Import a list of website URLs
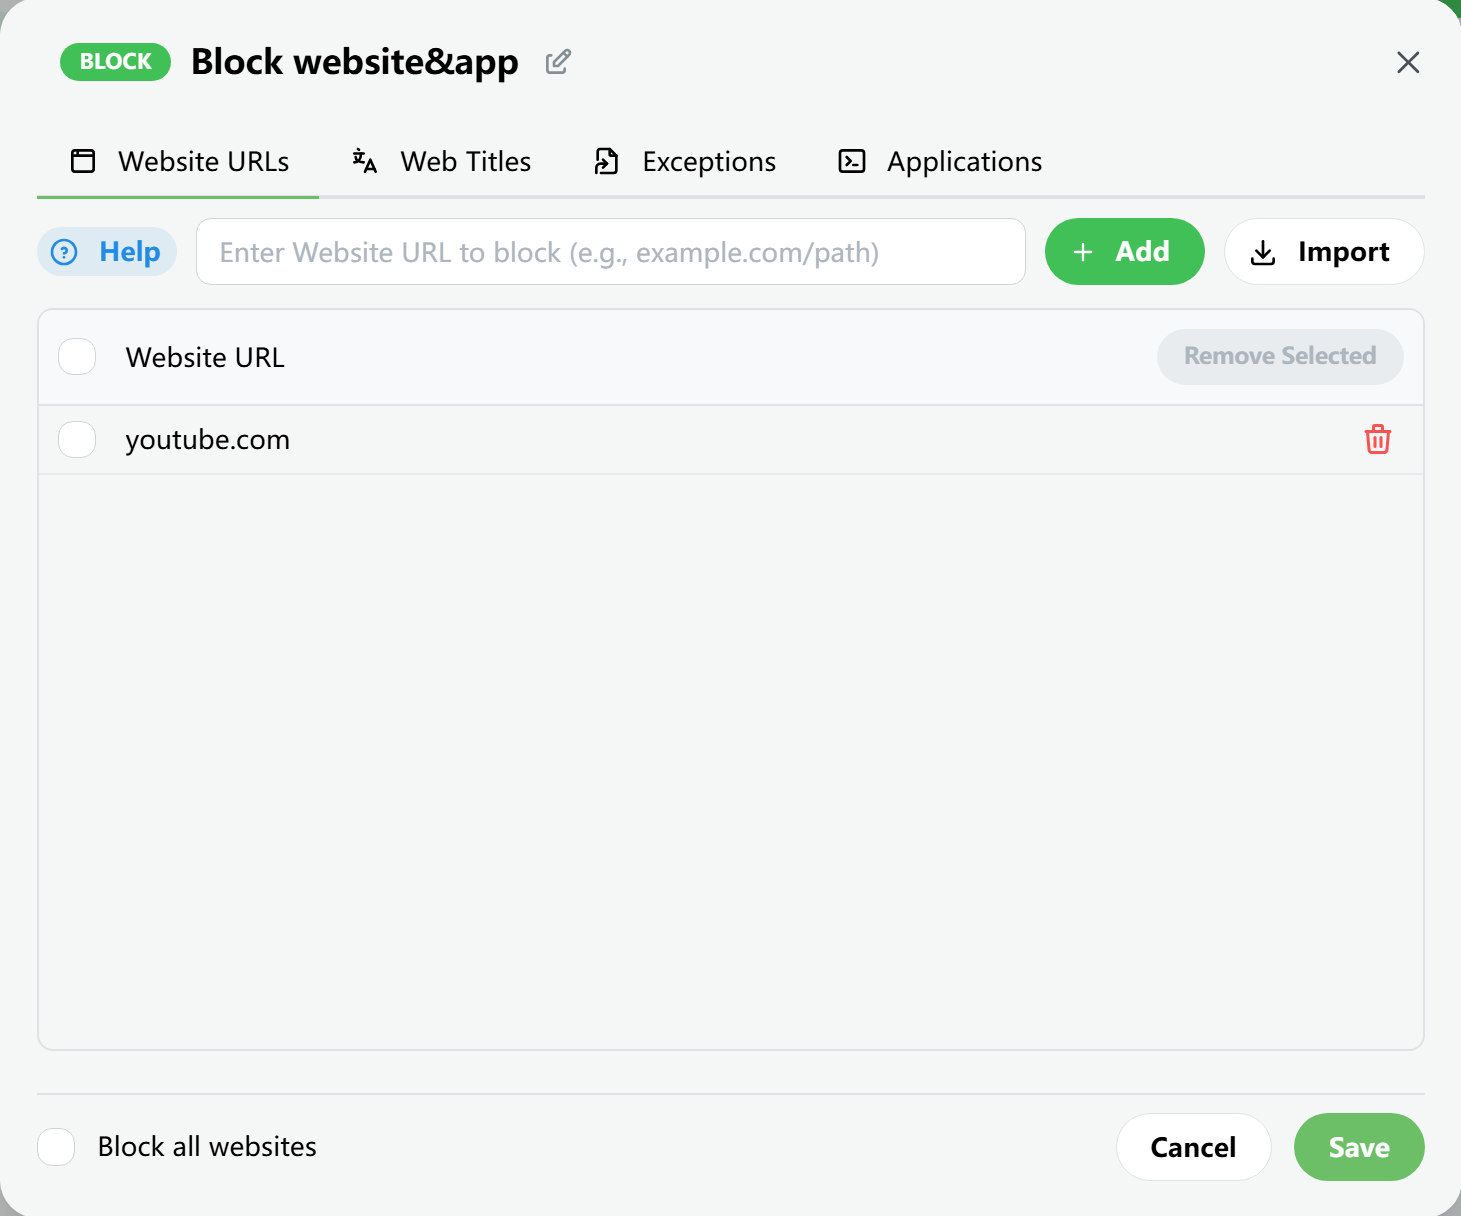The height and width of the screenshot is (1216, 1461). 1324,252
